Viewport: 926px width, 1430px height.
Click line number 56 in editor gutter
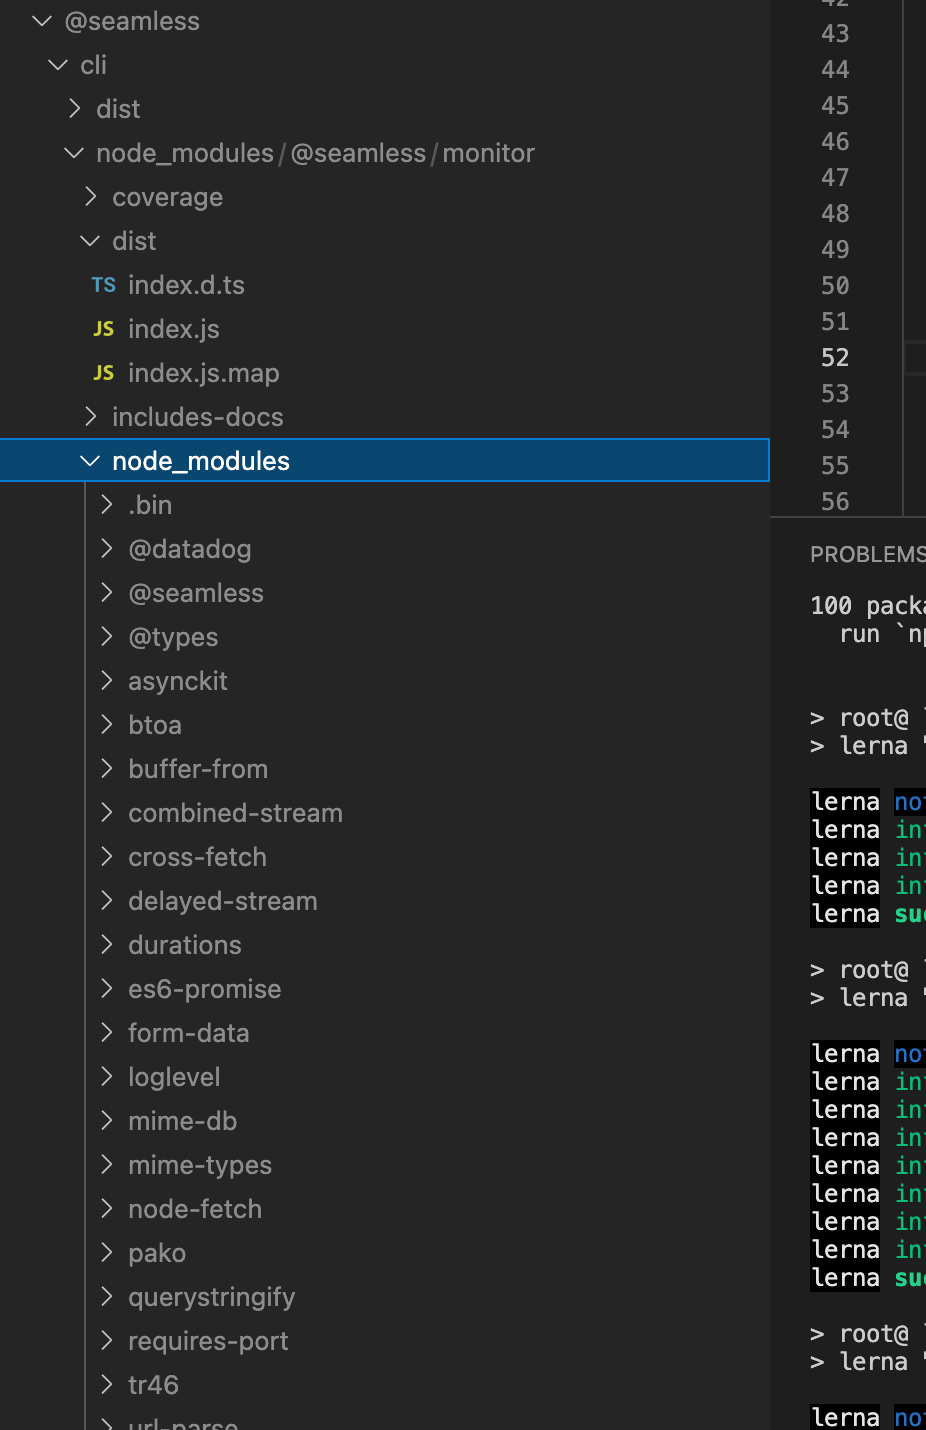[835, 502]
